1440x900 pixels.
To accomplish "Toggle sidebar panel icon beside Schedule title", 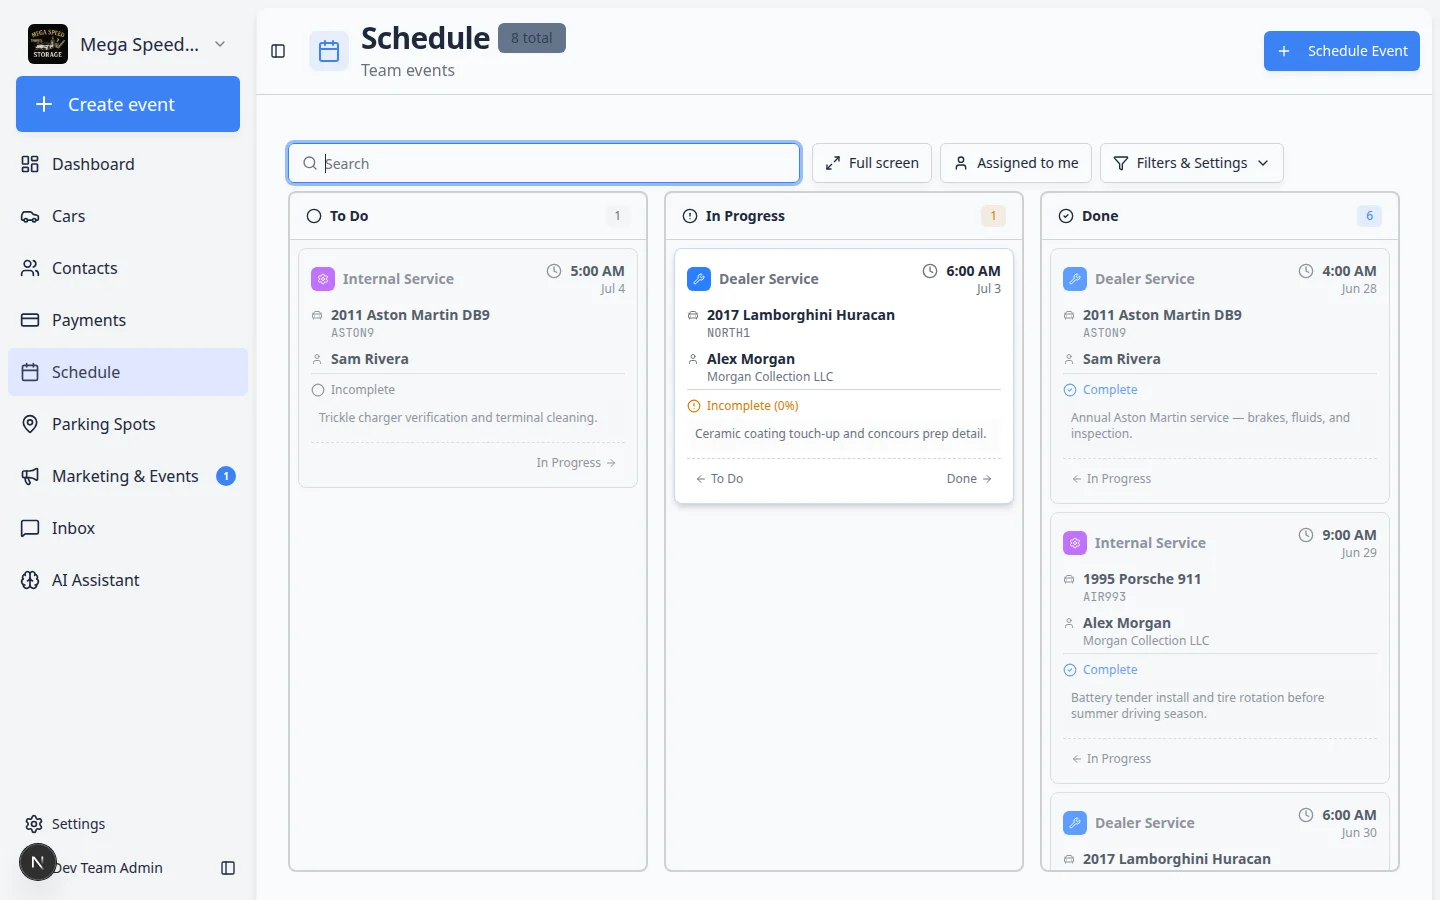I will (278, 51).
